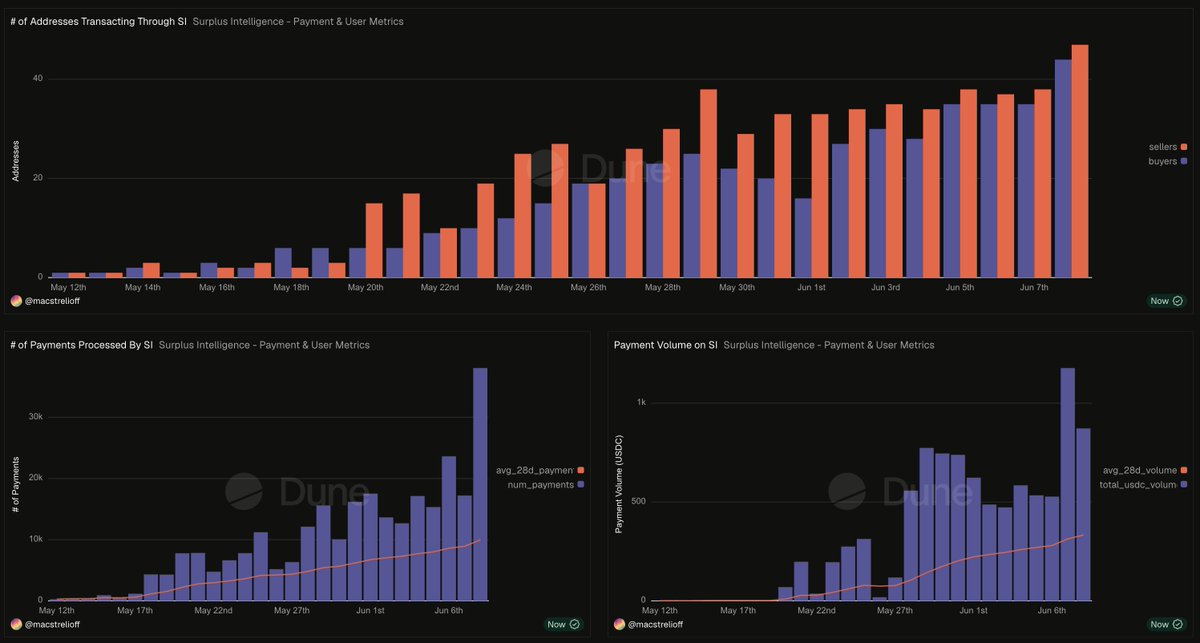
Task: Click the 'May 17th' label on the Payments Processed axis
Action: click(135, 610)
